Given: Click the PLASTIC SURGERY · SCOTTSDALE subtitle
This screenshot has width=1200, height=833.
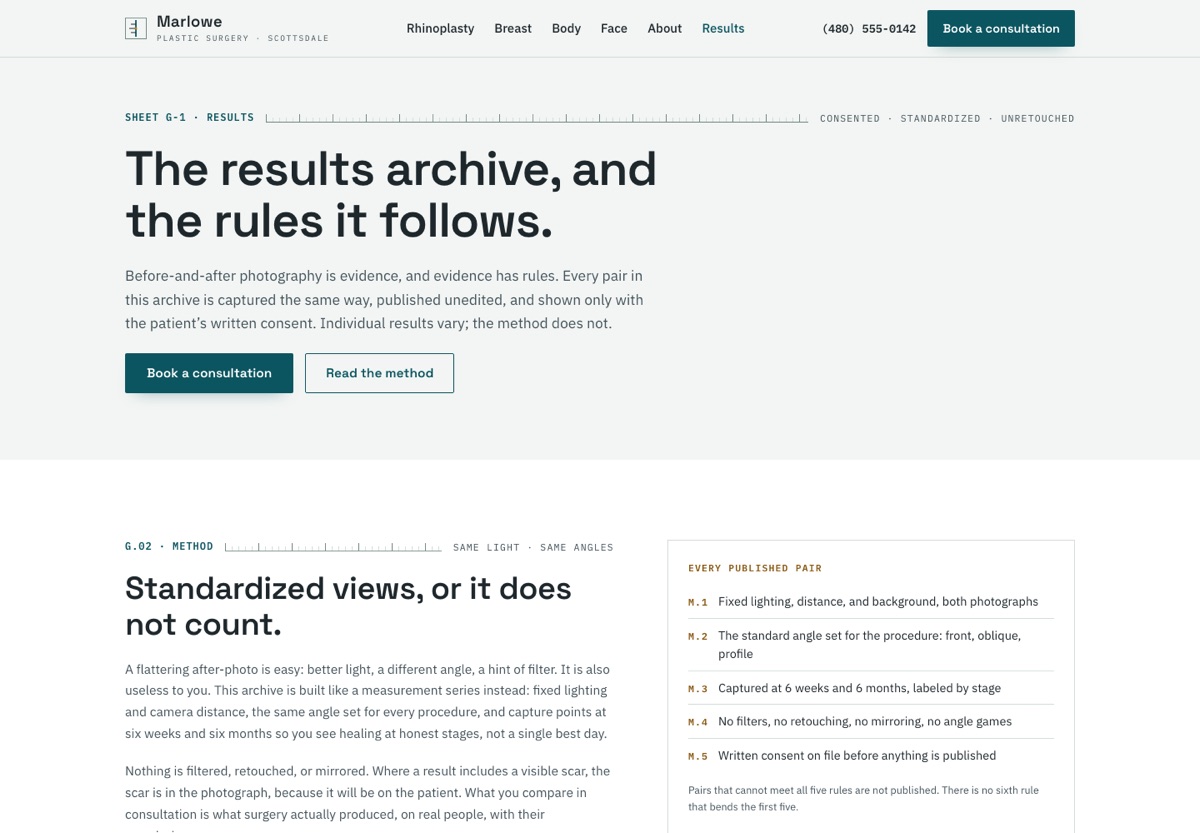Looking at the screenshot, I should click(243, 38).
